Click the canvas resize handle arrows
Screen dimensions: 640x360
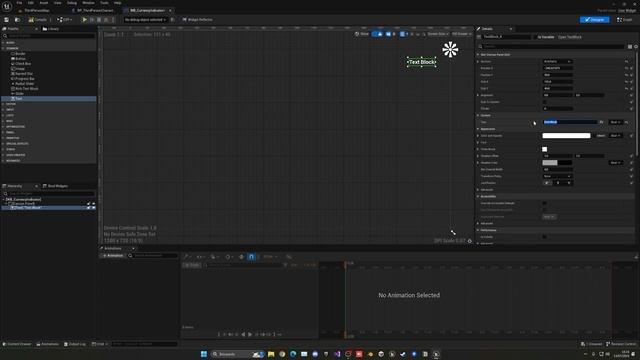coord(453,232)
